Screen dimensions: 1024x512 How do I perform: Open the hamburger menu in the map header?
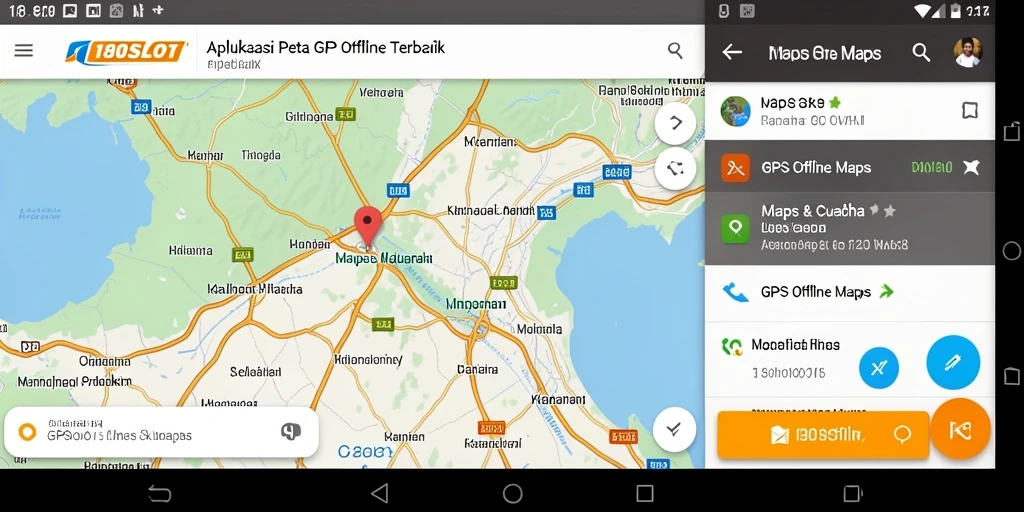[x=24, y=50]
